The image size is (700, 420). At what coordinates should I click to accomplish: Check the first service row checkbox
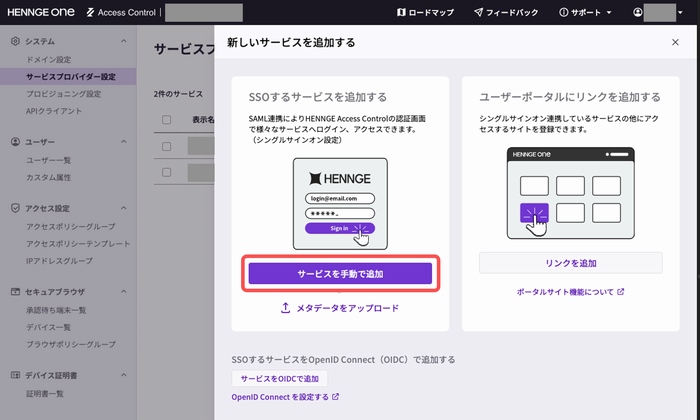pos(167,146)
